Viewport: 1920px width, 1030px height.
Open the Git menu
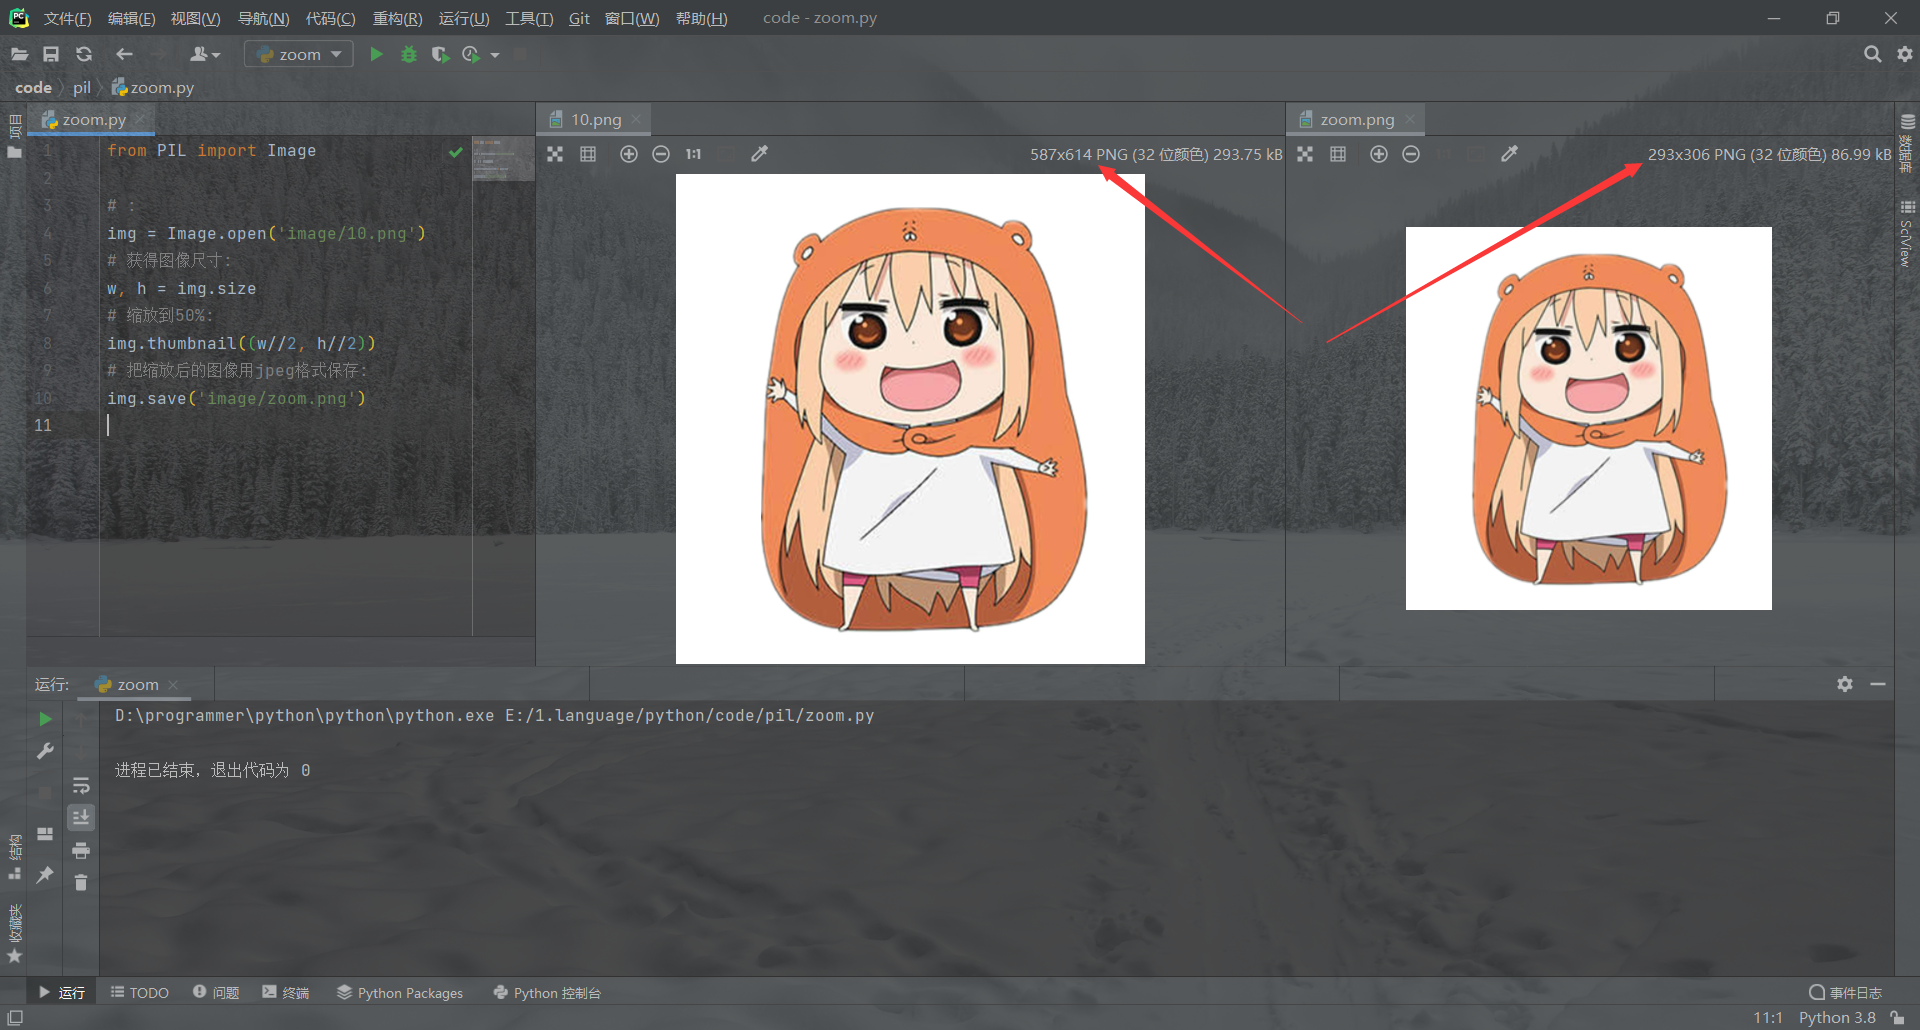coord(579,18)
